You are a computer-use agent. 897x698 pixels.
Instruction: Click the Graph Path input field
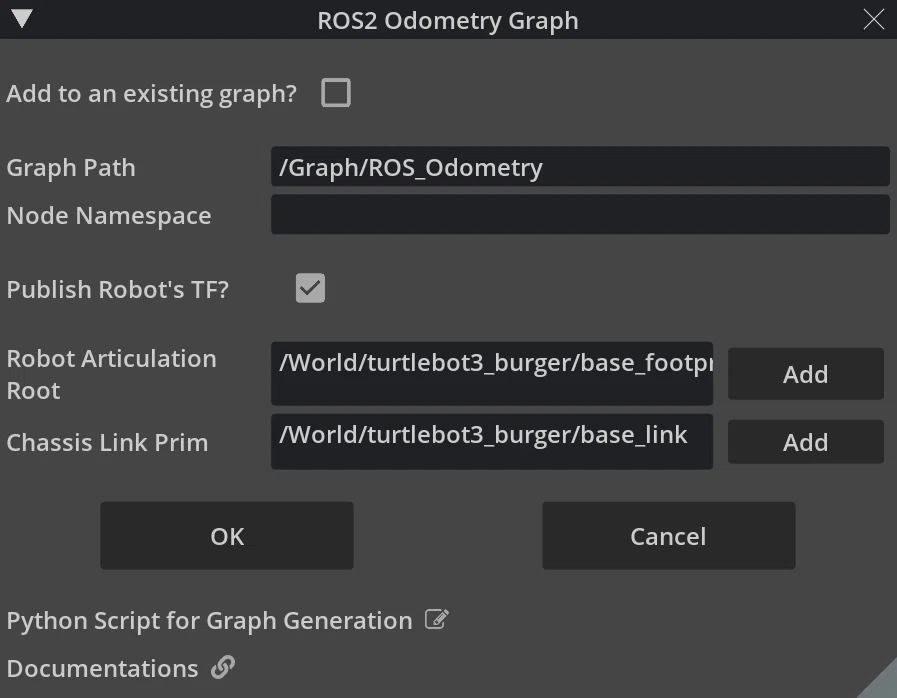580,166
